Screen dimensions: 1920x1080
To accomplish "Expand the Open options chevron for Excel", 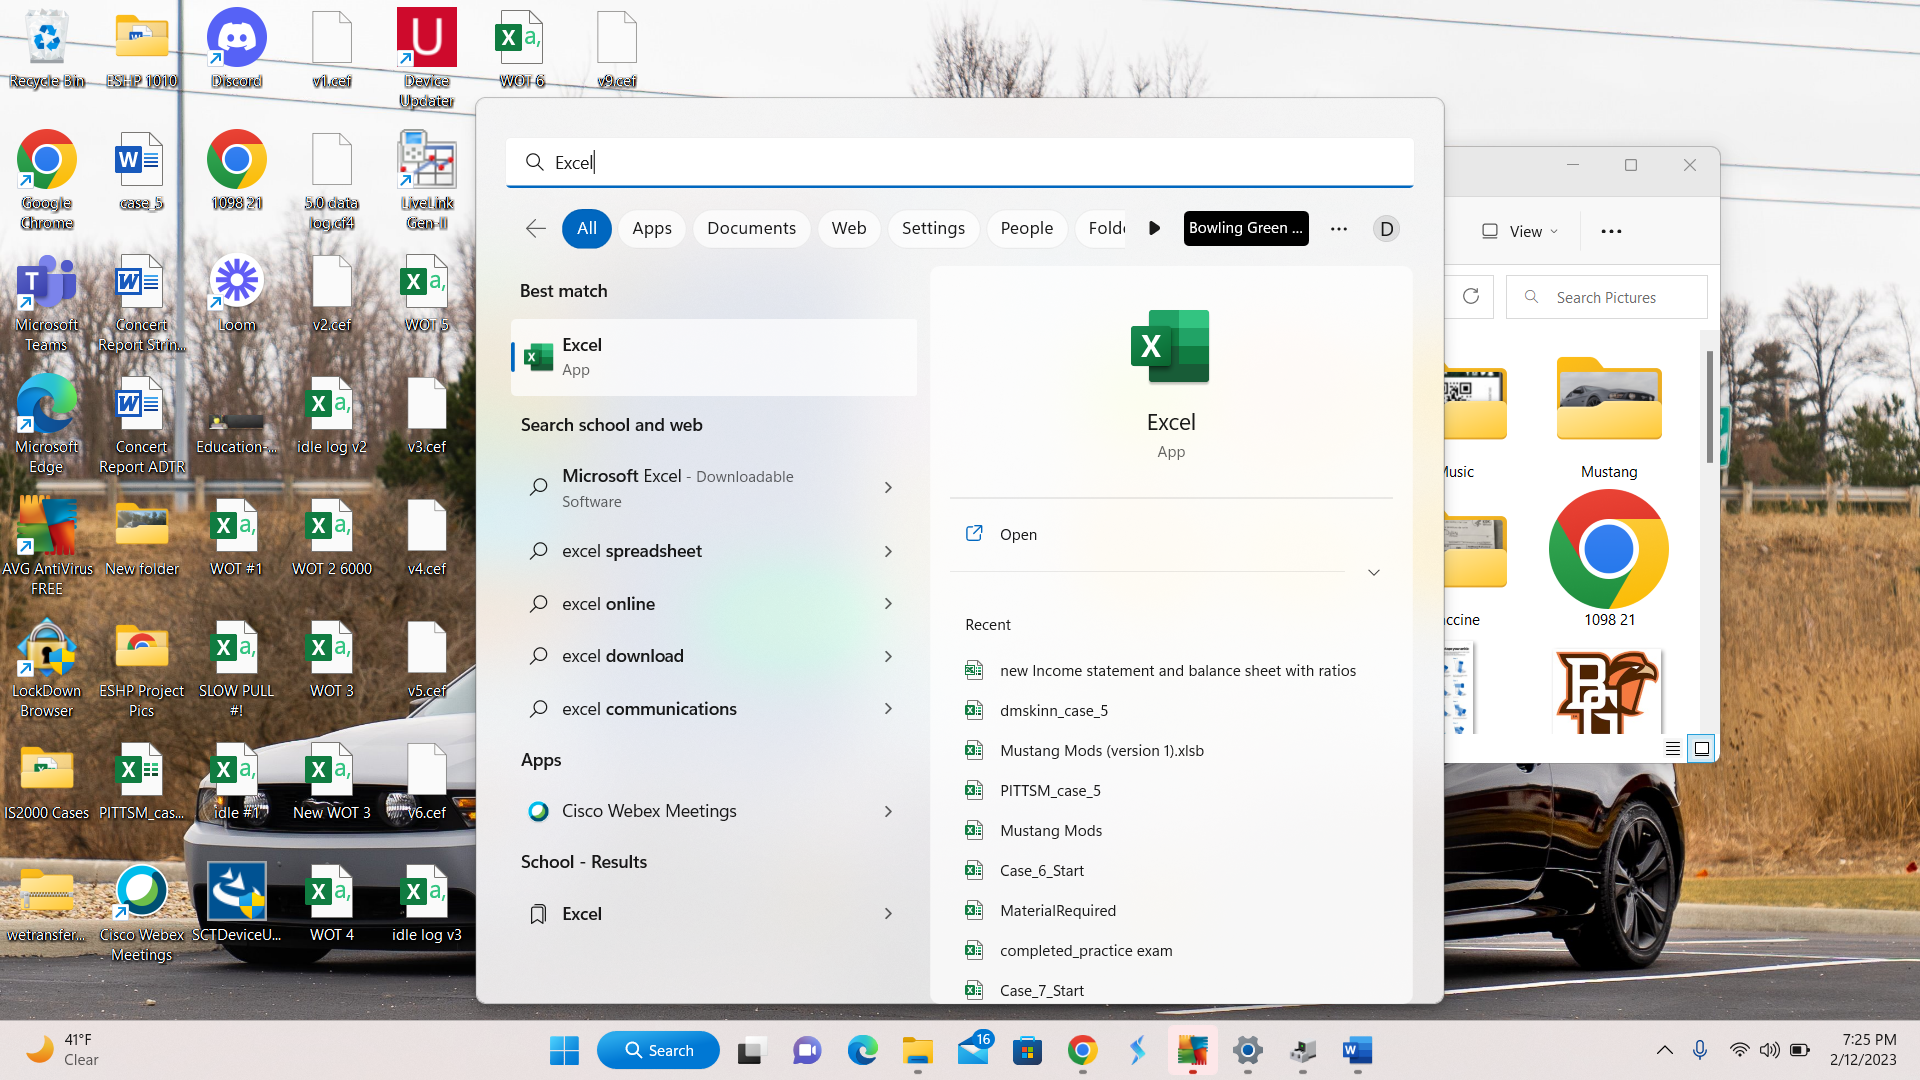I will (x=1373, y=572).
